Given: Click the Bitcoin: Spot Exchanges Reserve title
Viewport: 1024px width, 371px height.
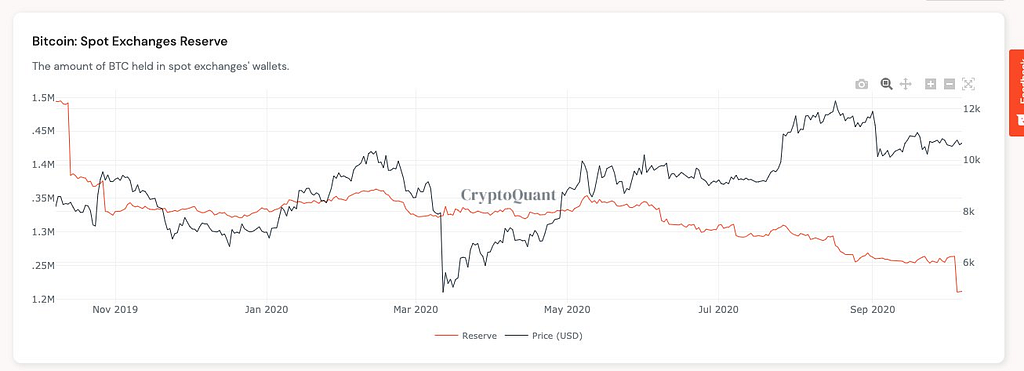Looking at the screenshot, I should [130, 41].
